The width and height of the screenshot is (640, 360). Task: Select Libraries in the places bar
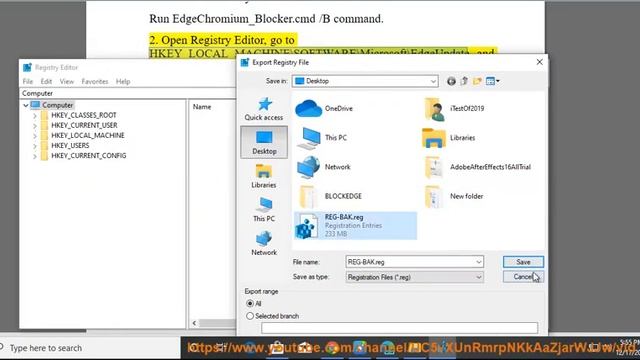264,176
